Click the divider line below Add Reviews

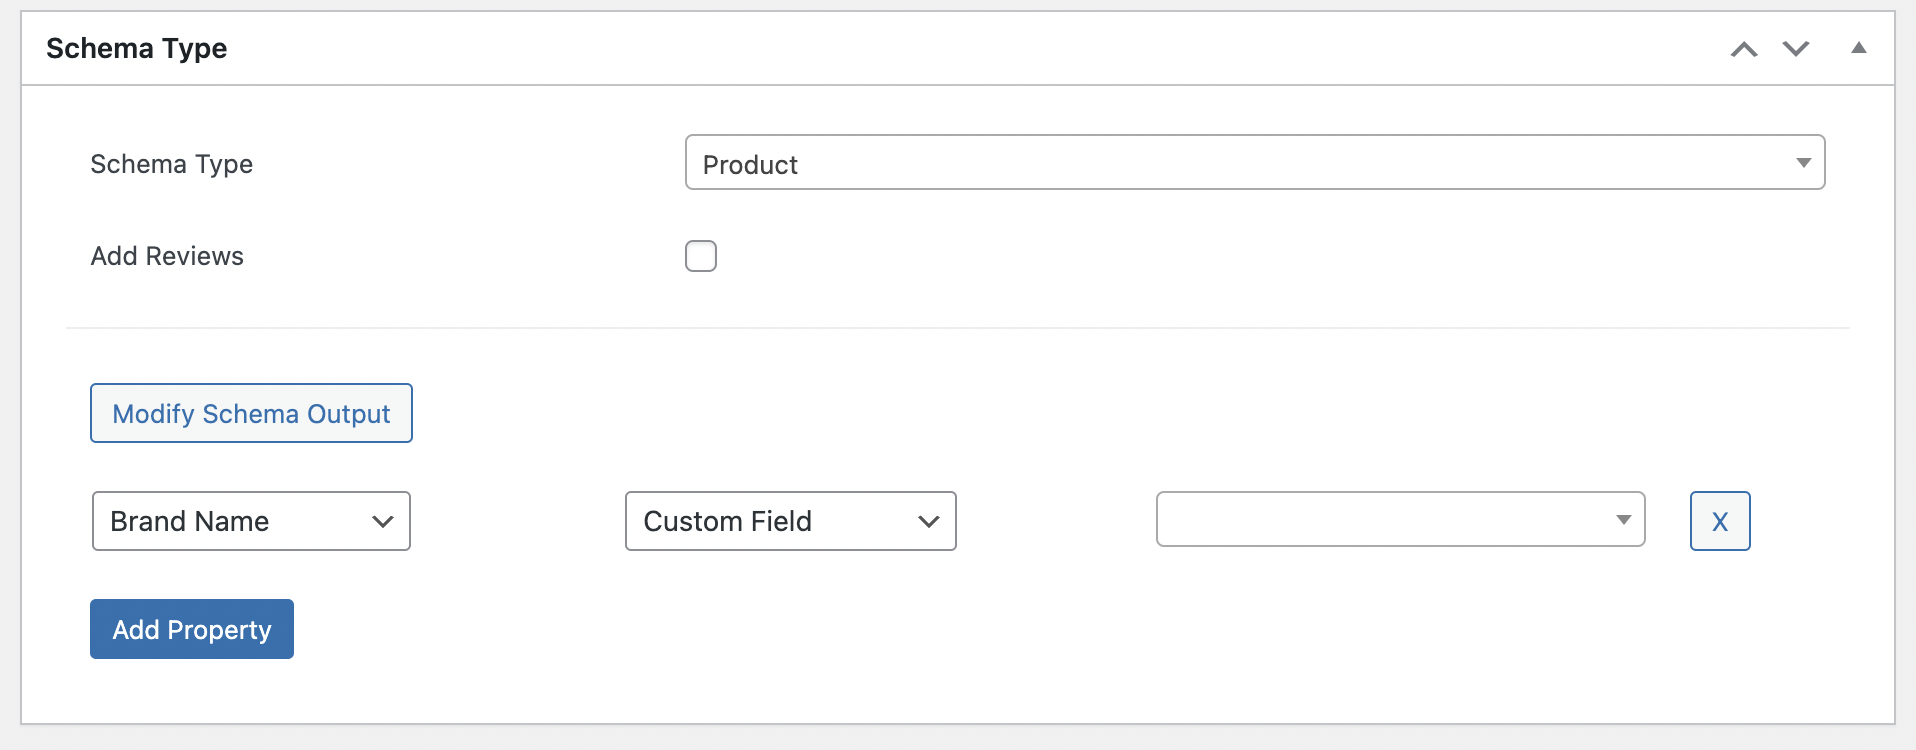tap(958, 328)
